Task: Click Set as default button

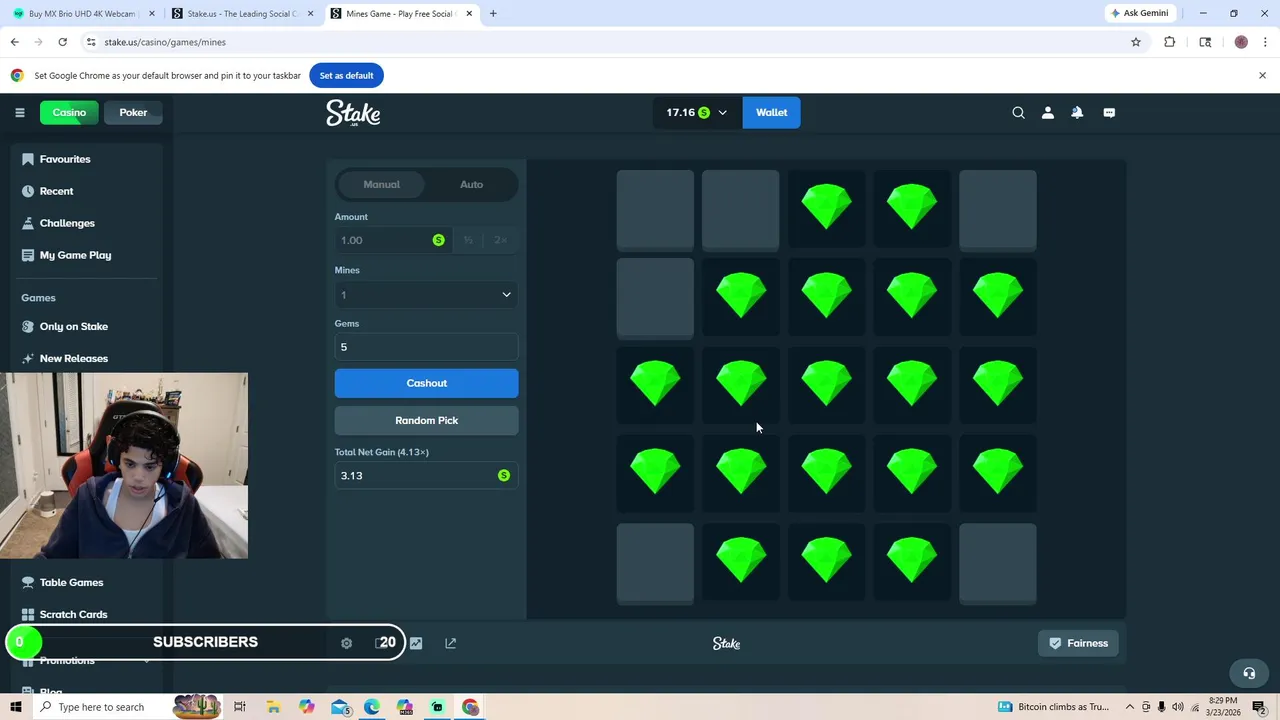Action: (x=346, y=75)
